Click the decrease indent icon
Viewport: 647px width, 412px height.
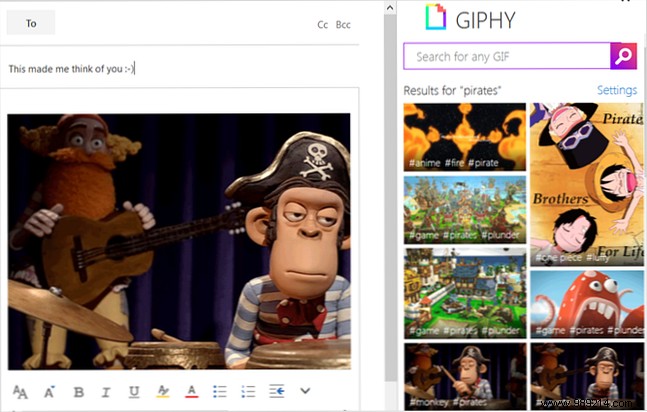tap(277, 391)
